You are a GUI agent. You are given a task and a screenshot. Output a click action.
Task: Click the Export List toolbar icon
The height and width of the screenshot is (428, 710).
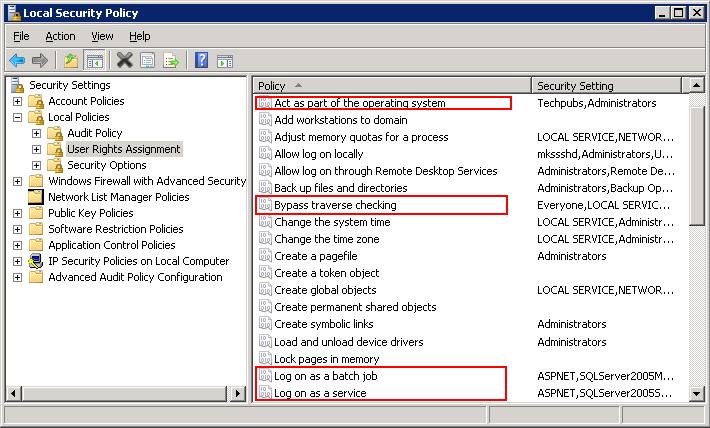[x=171, y=60]
